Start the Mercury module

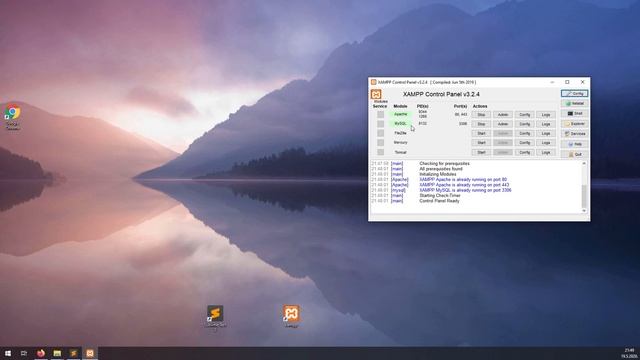coord(481,143)
